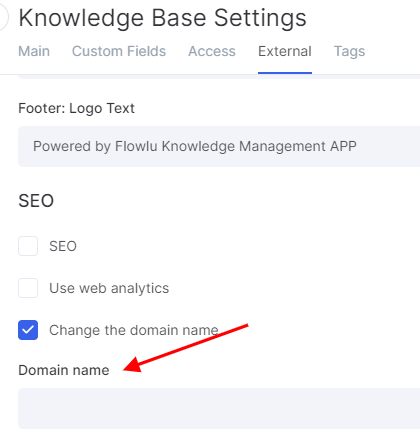Click the partly hidden field below the tabs
This screenshot has height=437, width=420.
[219, 77]
